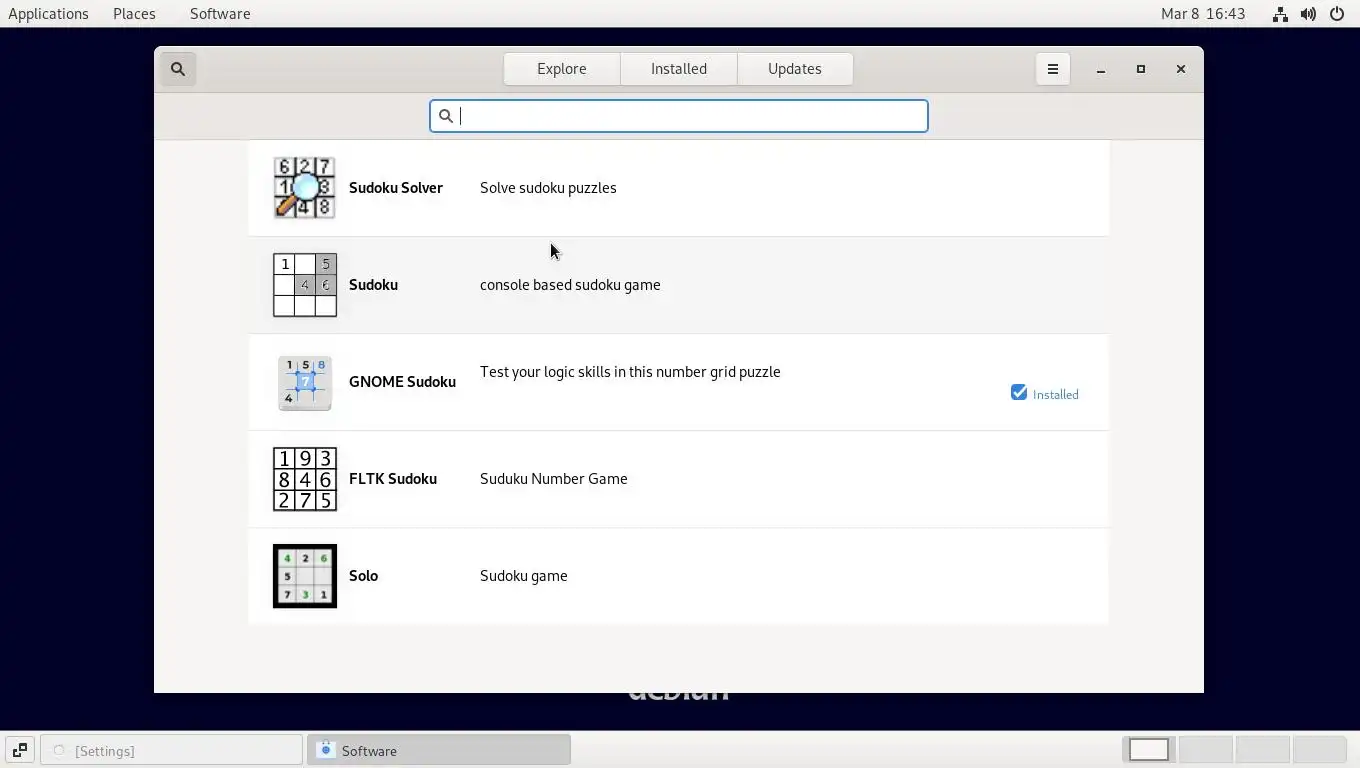Open the Applications menu
The height and width of the screenshot is (768, 1360).
(x=48, y=14)
